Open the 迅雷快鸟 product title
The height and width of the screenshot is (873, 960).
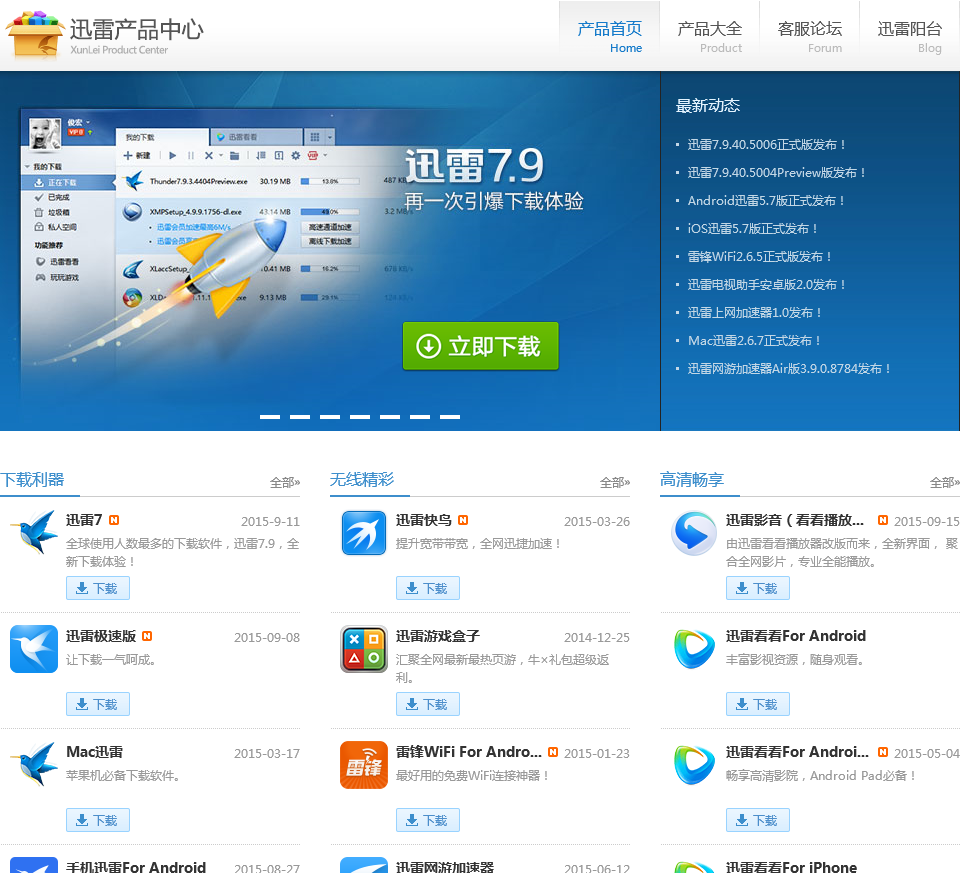[424, 520]
